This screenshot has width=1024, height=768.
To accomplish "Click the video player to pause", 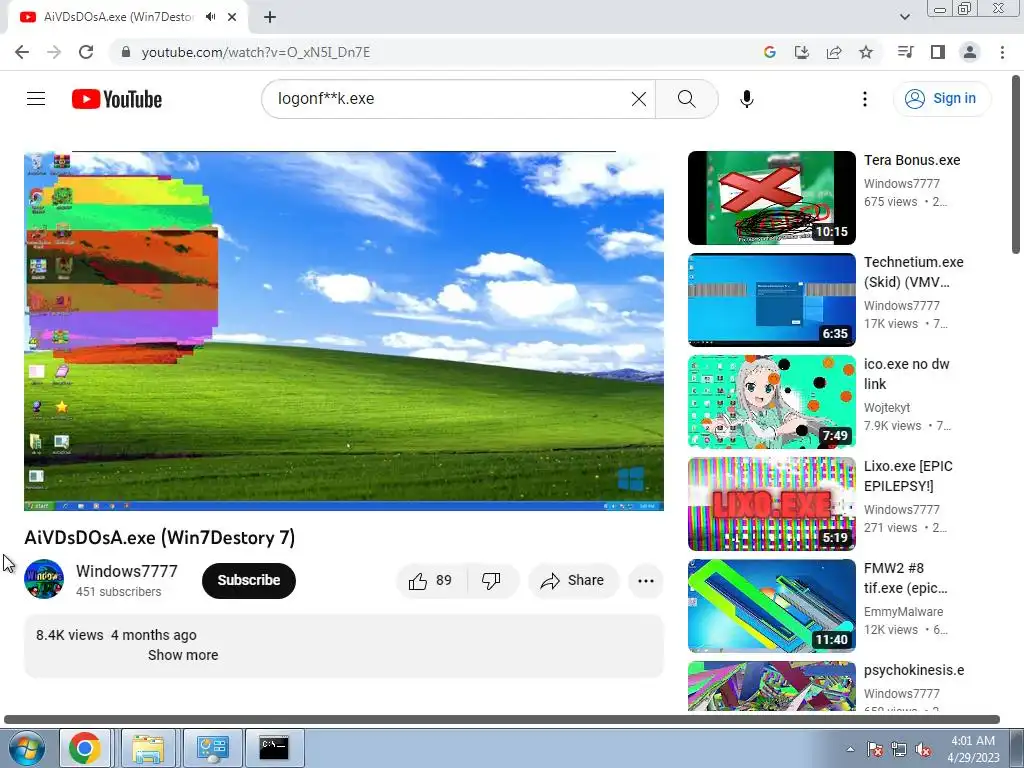I will point(344,331).
